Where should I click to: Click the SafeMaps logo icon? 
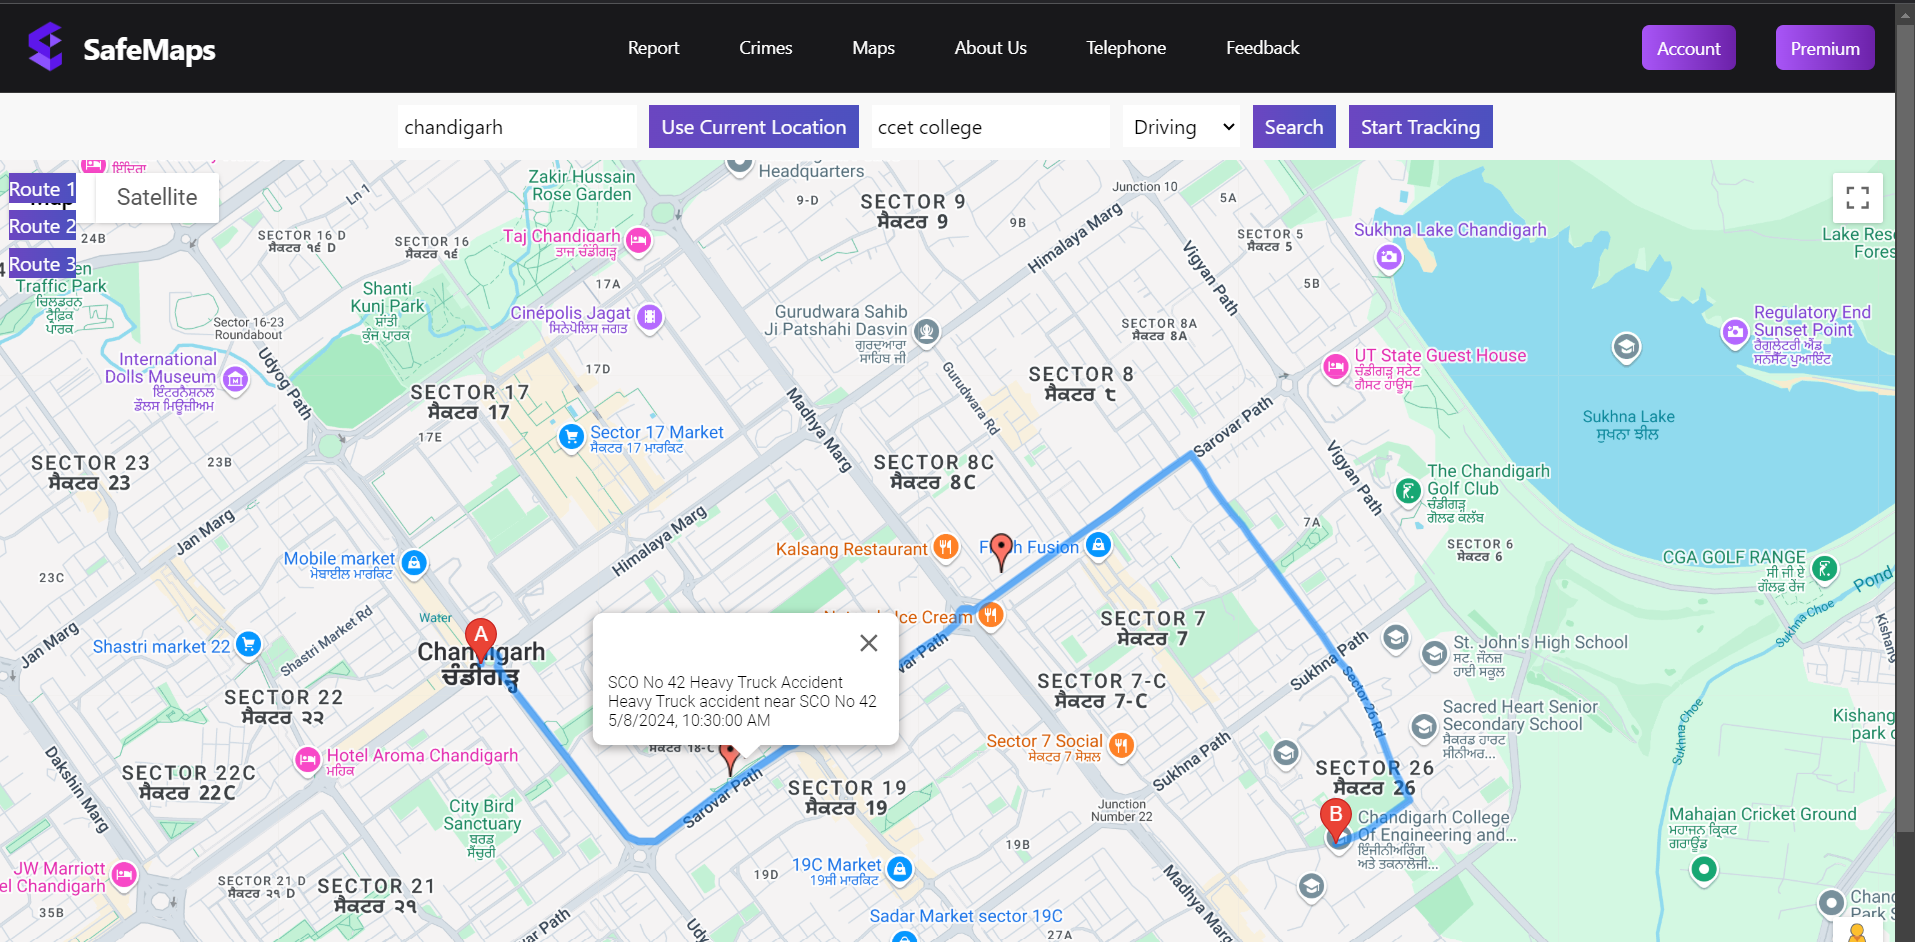[46, 47]
